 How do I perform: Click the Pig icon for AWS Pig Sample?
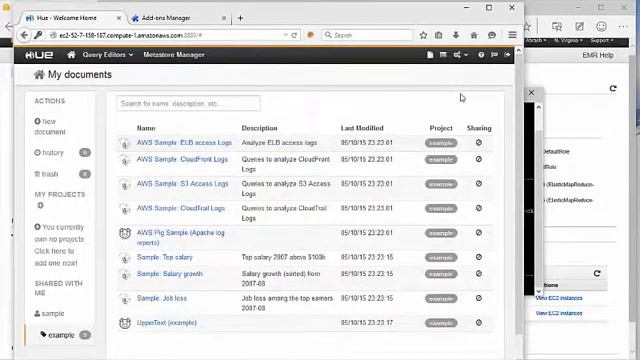125,233
